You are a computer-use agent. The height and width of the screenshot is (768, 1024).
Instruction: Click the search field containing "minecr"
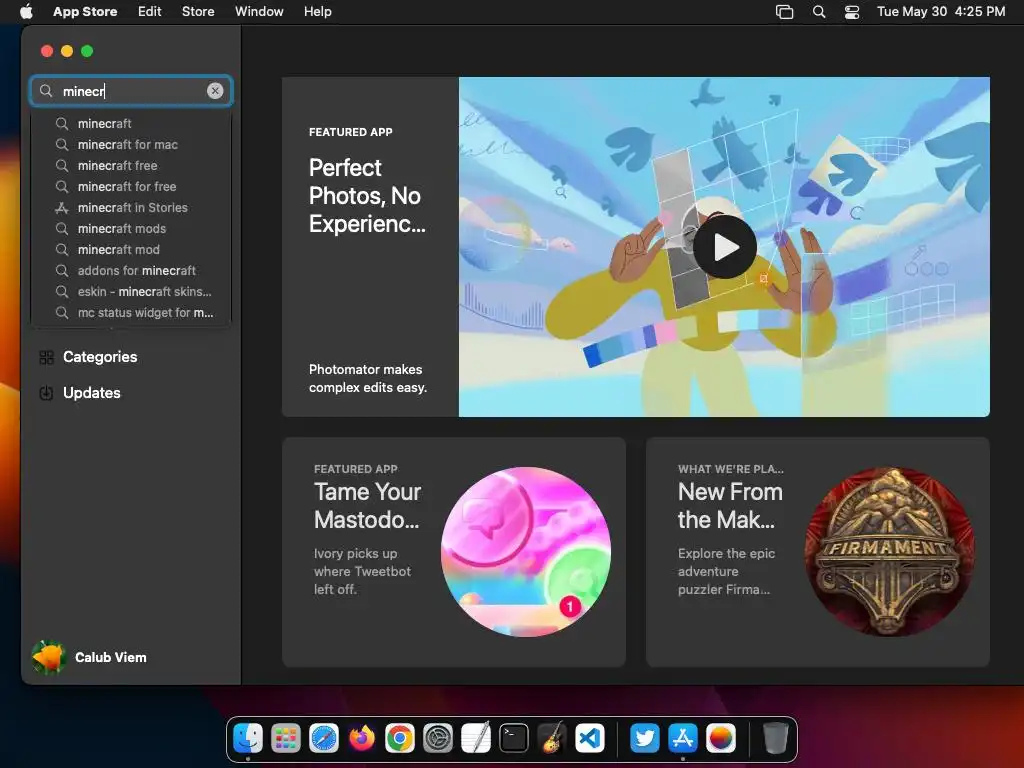click(131, 91)
